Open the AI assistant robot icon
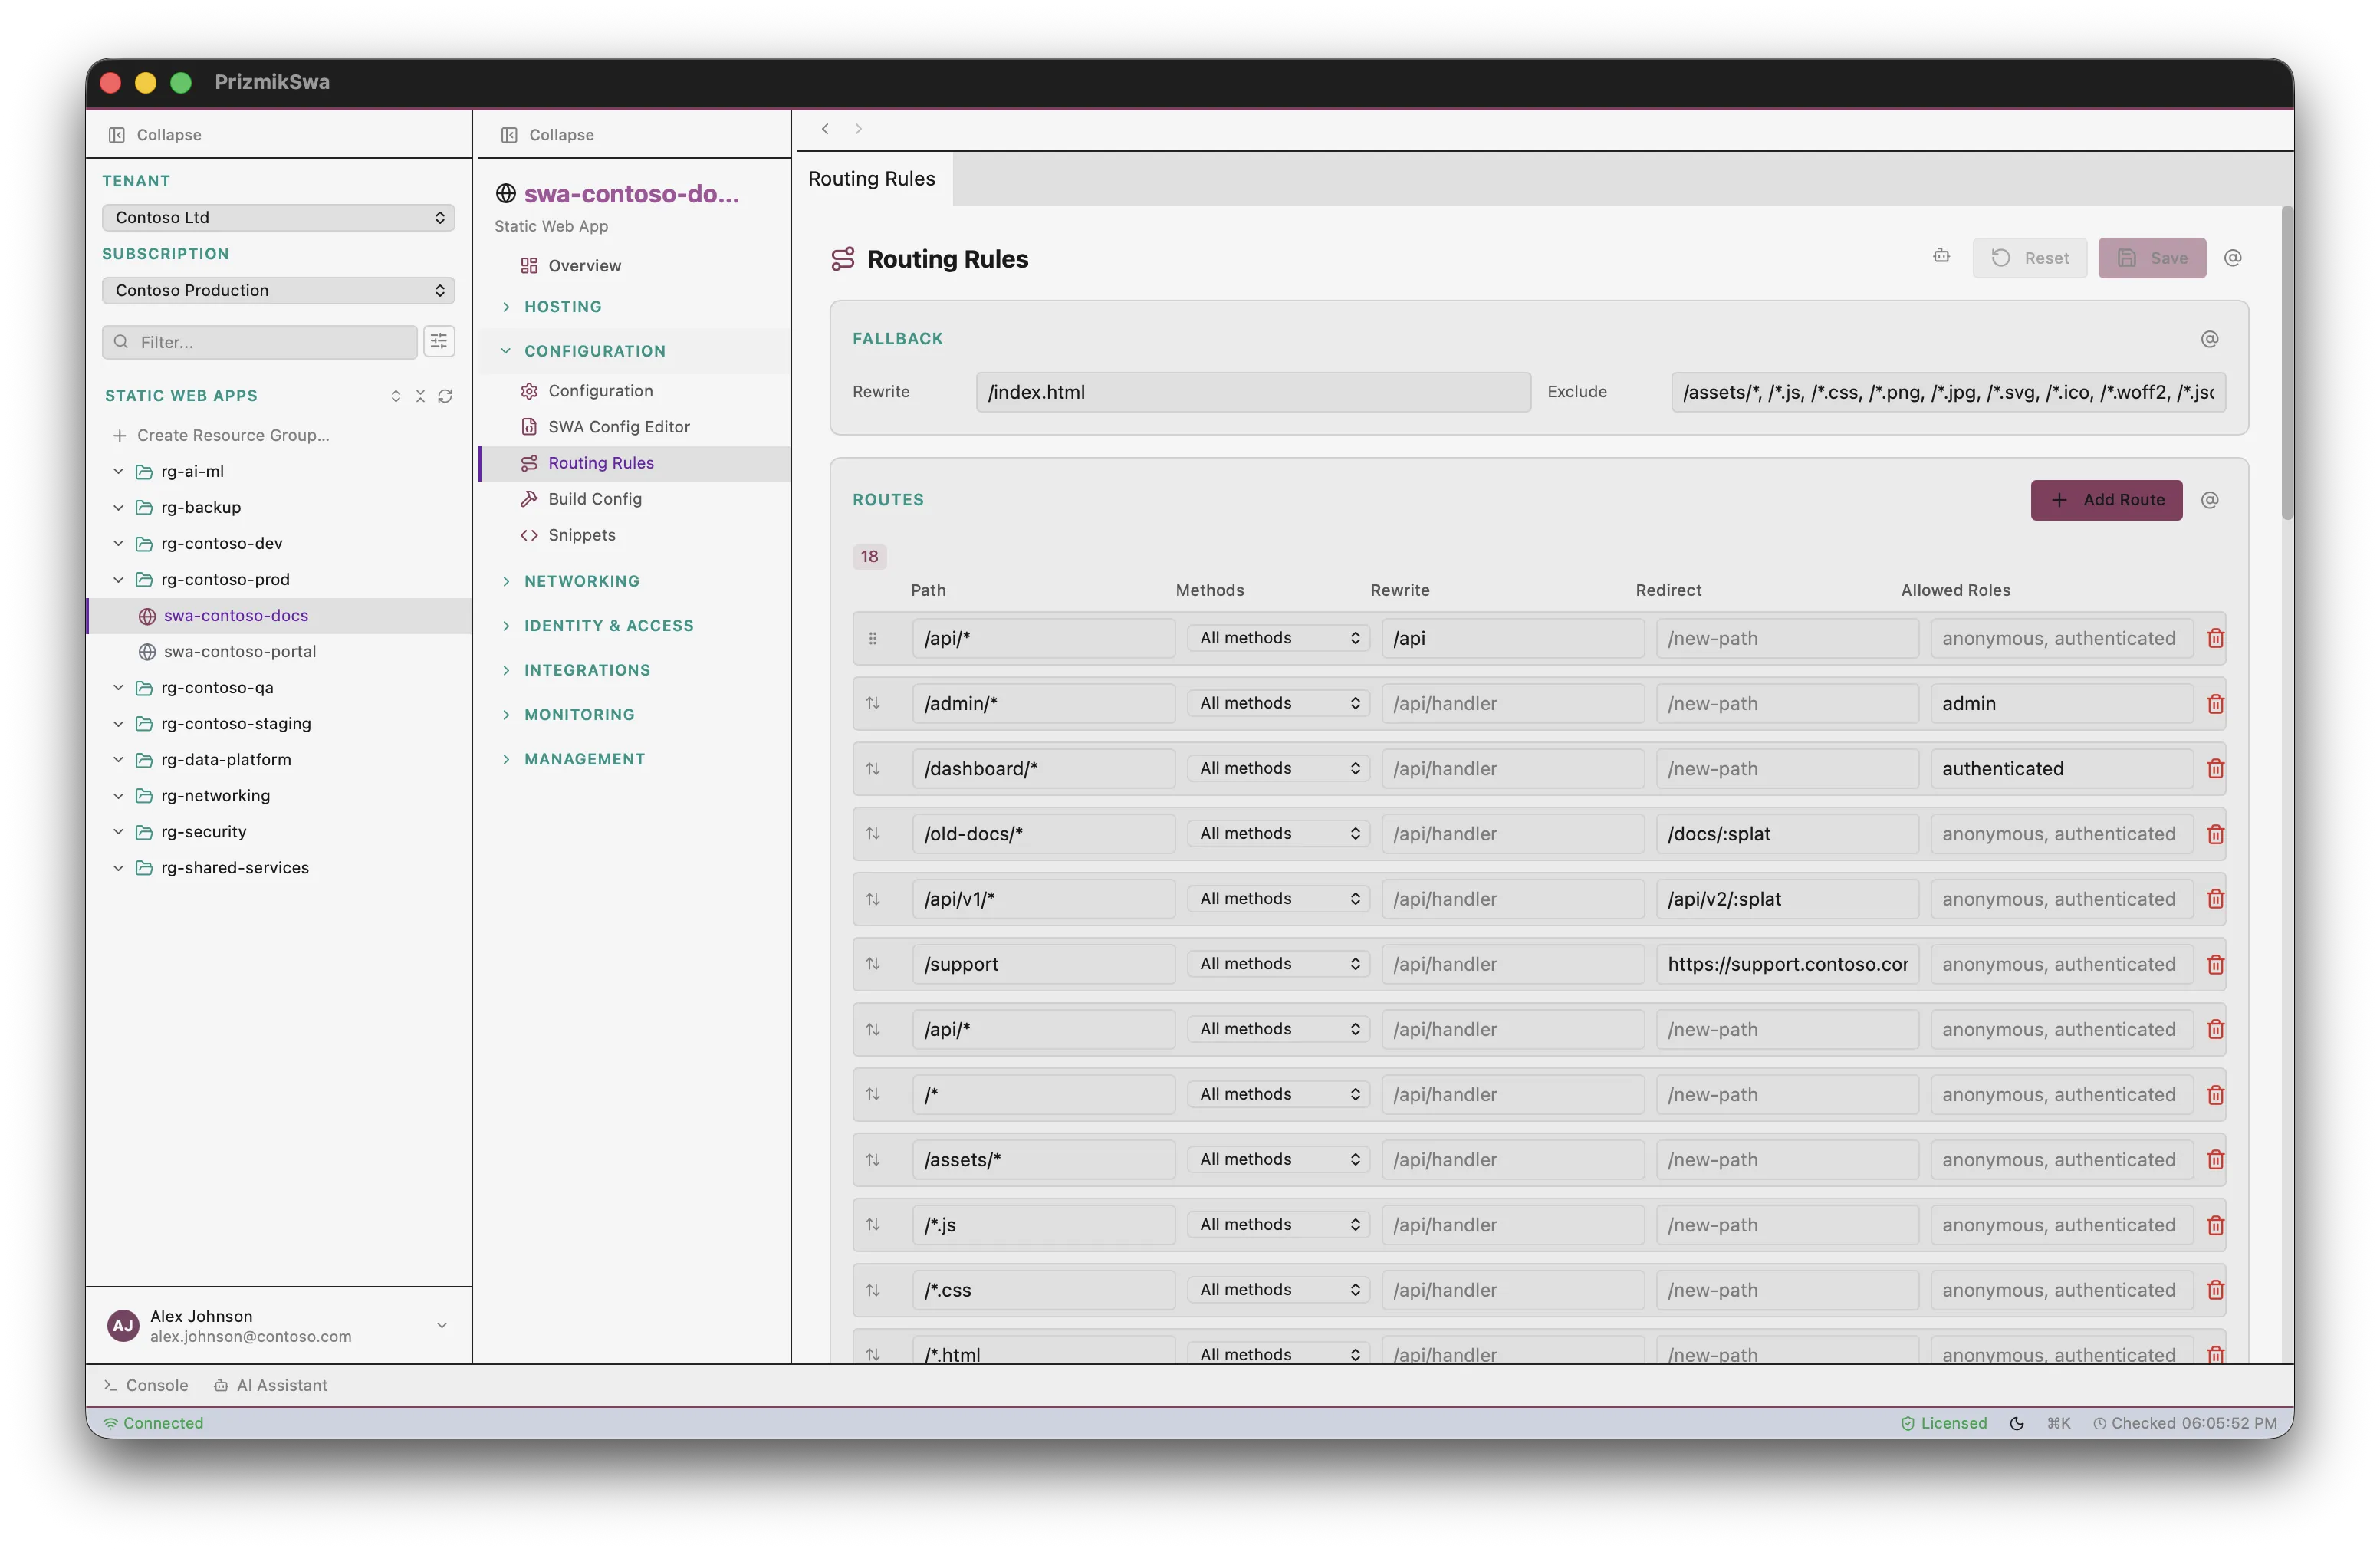Image resolution: width=2380 pixels, height=1552 pixels. (1941, 256)
